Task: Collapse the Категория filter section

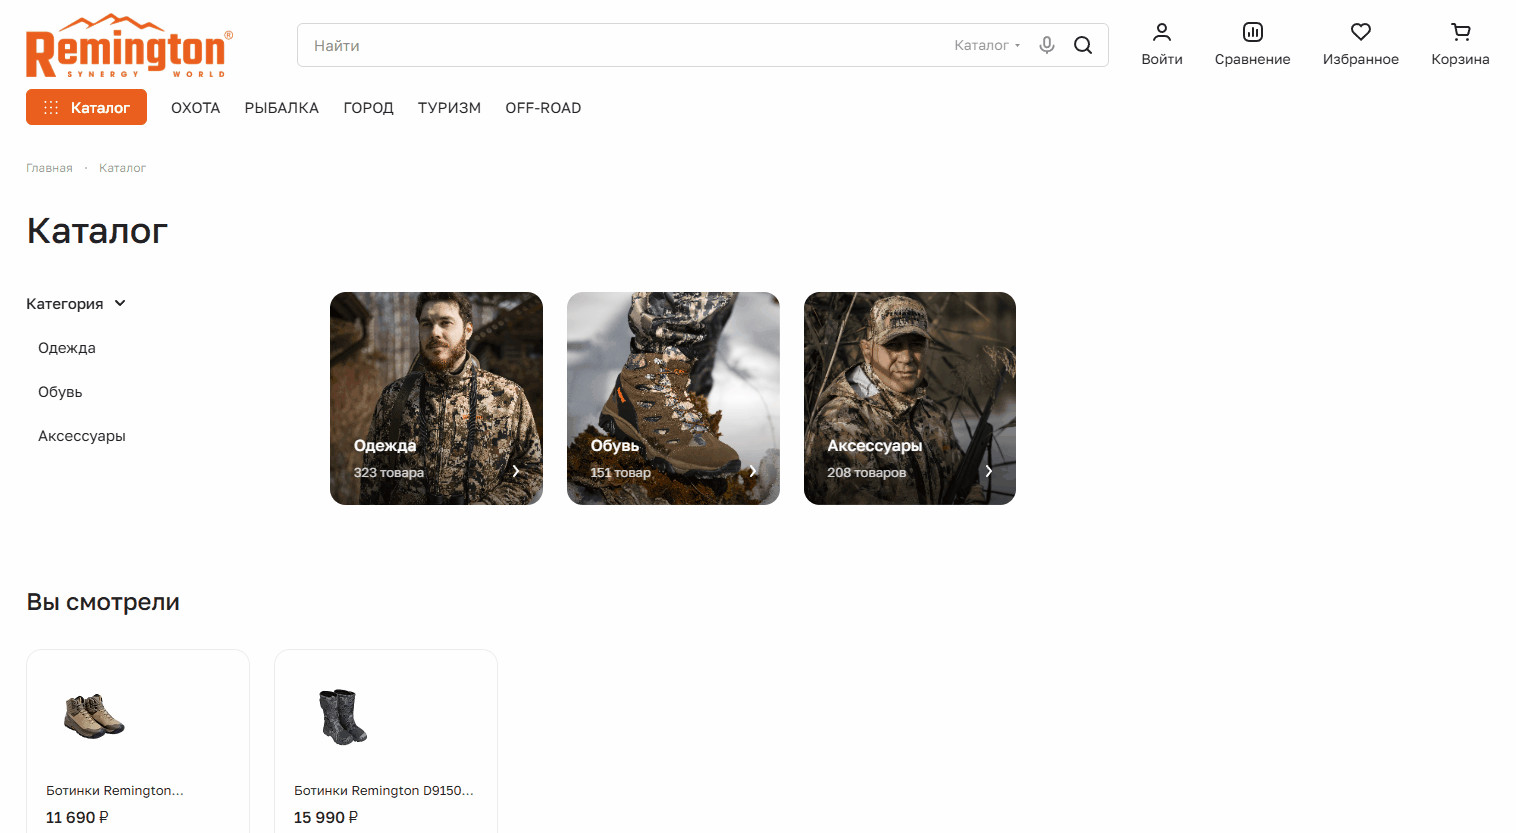Action: pyautogui.click(x=76, y=304)
